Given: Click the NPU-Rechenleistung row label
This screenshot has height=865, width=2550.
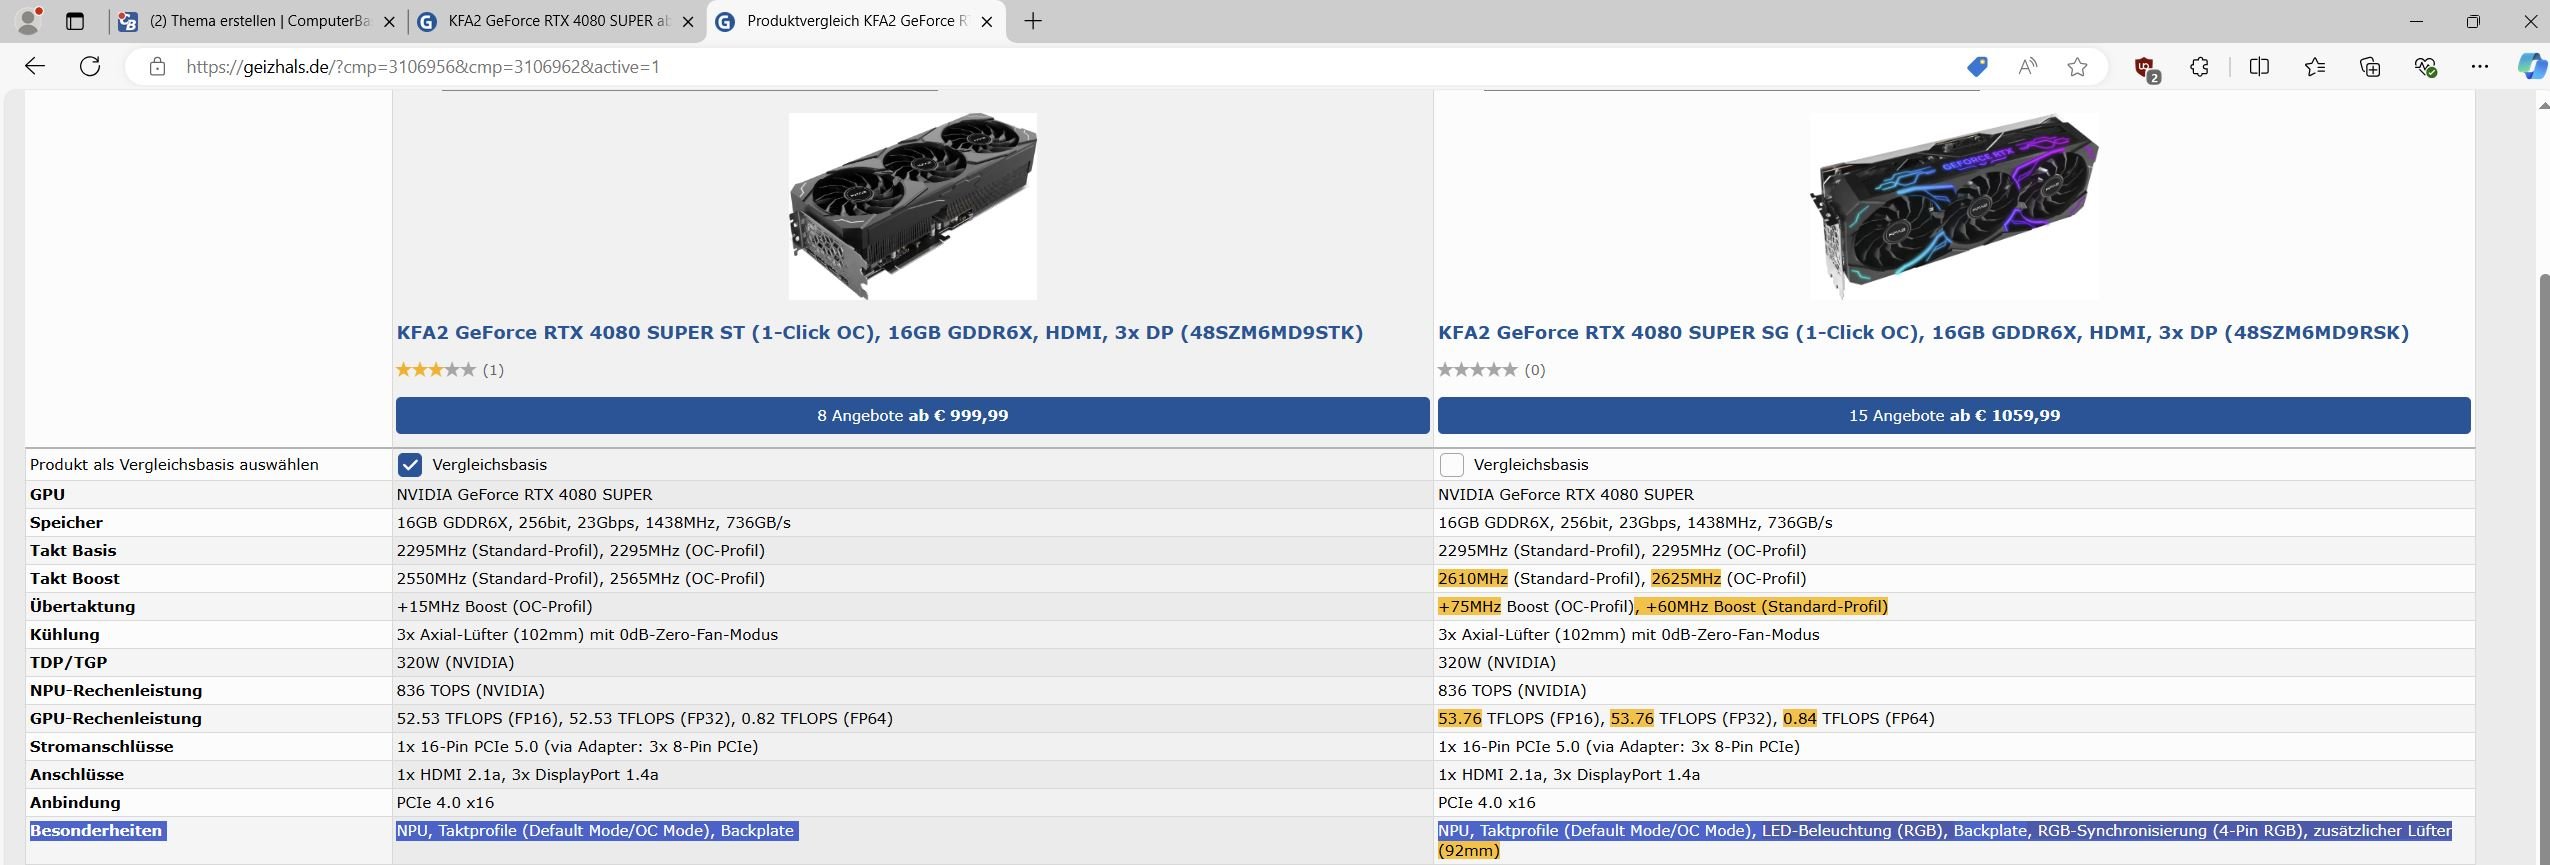Looking at the screenshot, I should (x=116, y=691).
